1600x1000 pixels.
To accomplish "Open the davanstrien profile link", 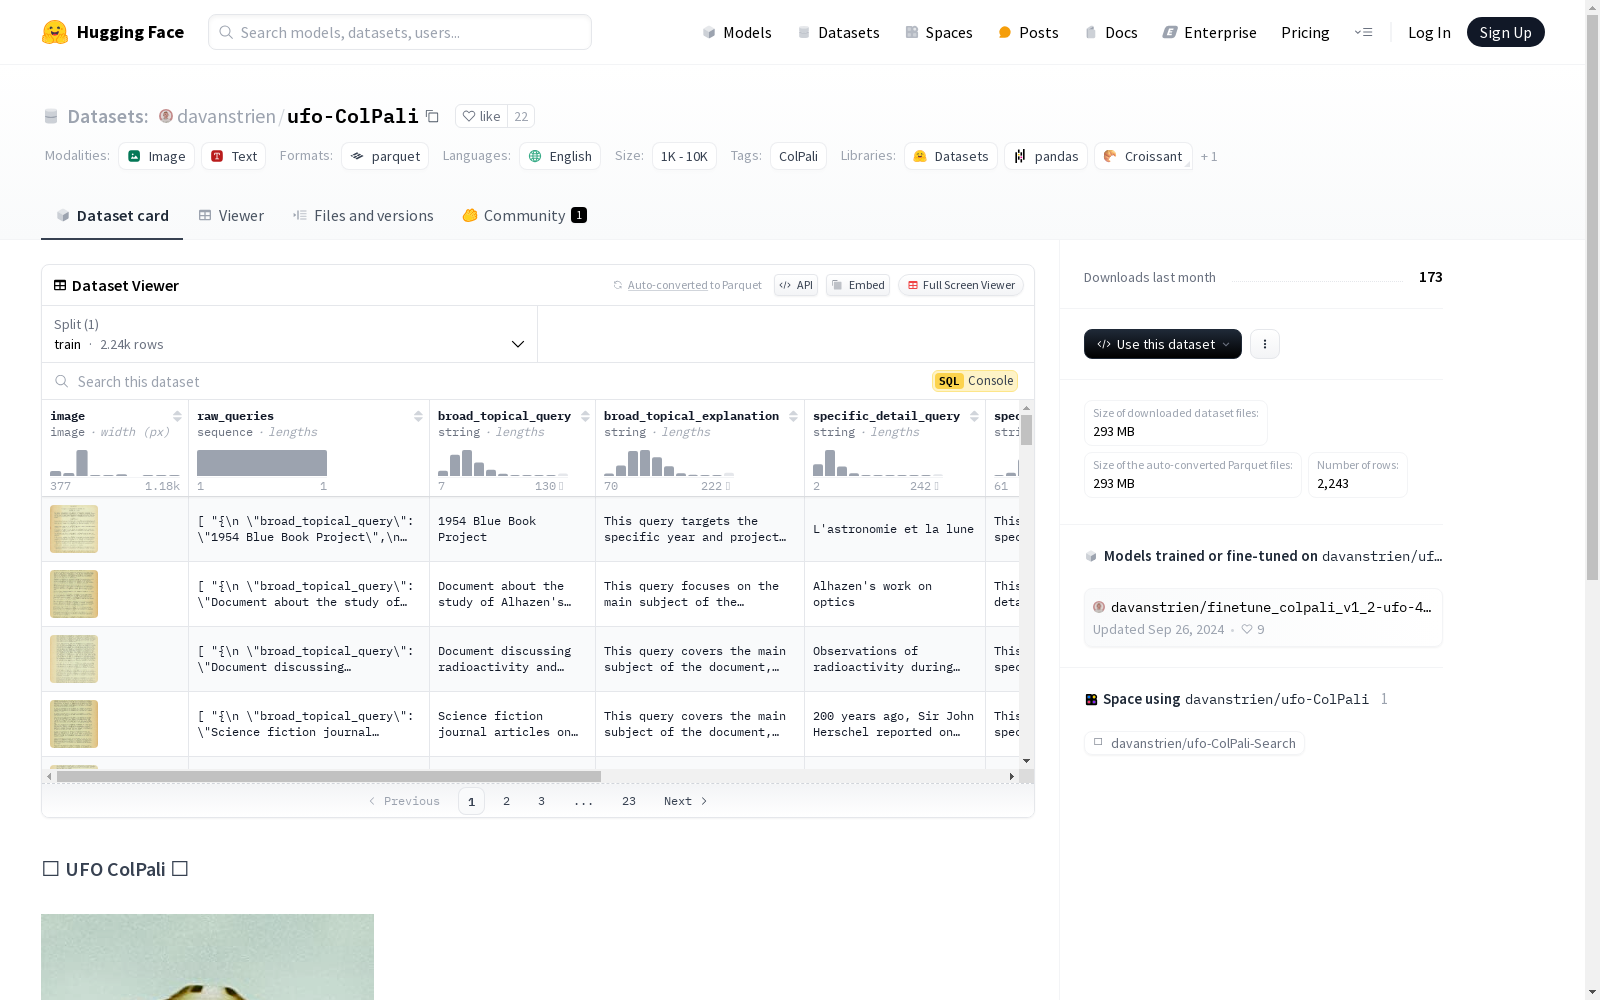I will [226, 116].
